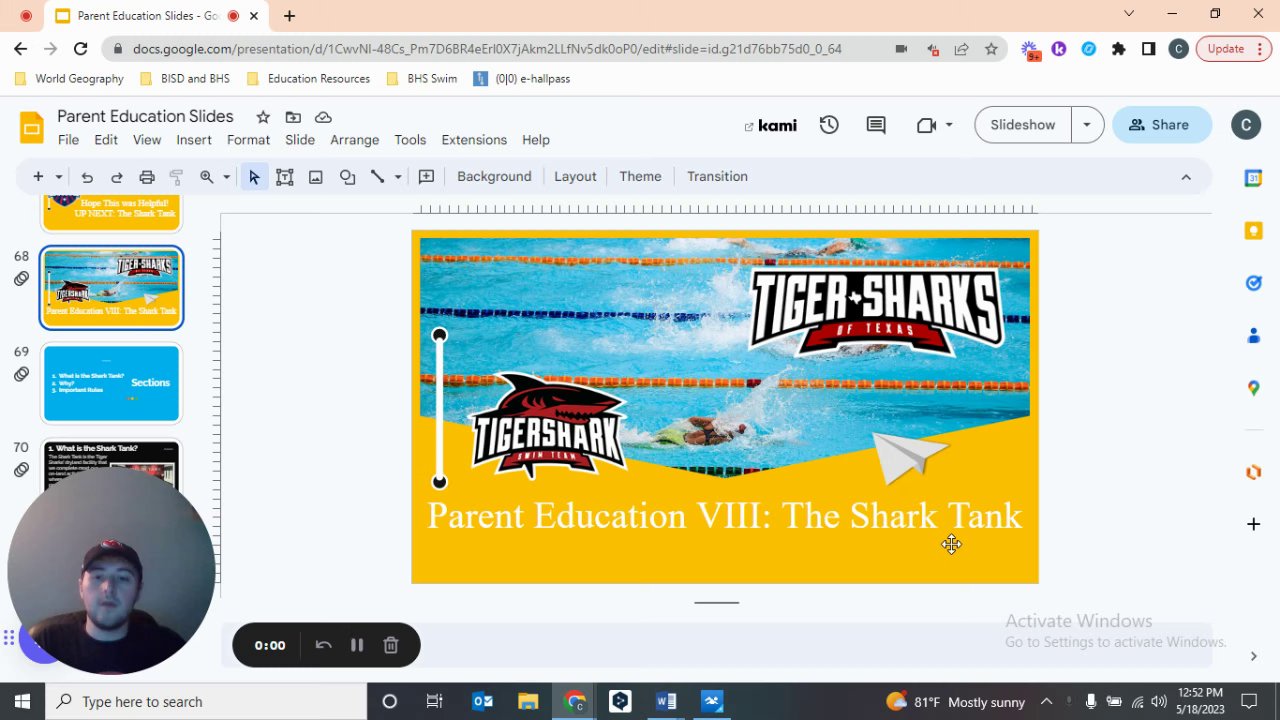Image resolution: width=1280 pixels, height=720 pixels.
Task: Expand the line type dropdown arrow
Action: pos(398,177)
